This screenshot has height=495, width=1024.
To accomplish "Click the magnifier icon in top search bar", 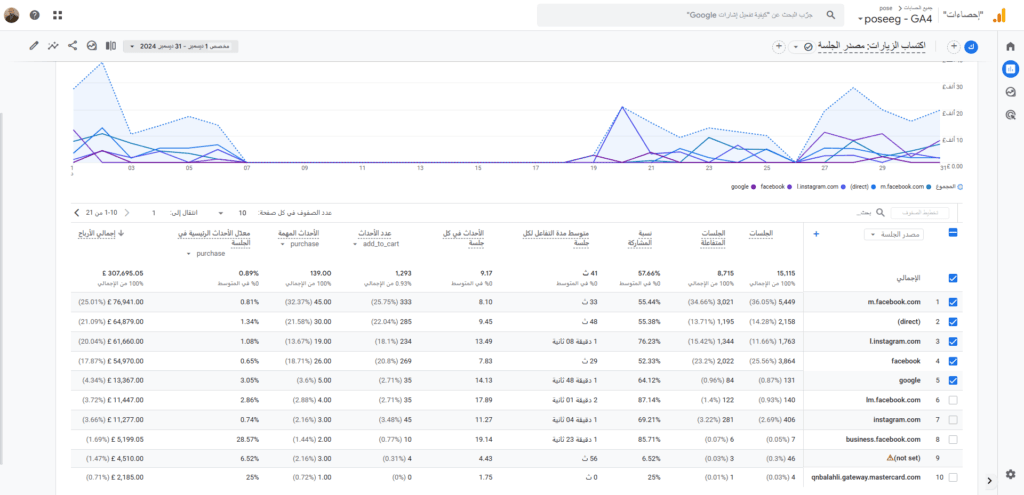I will tap(831, 14).
